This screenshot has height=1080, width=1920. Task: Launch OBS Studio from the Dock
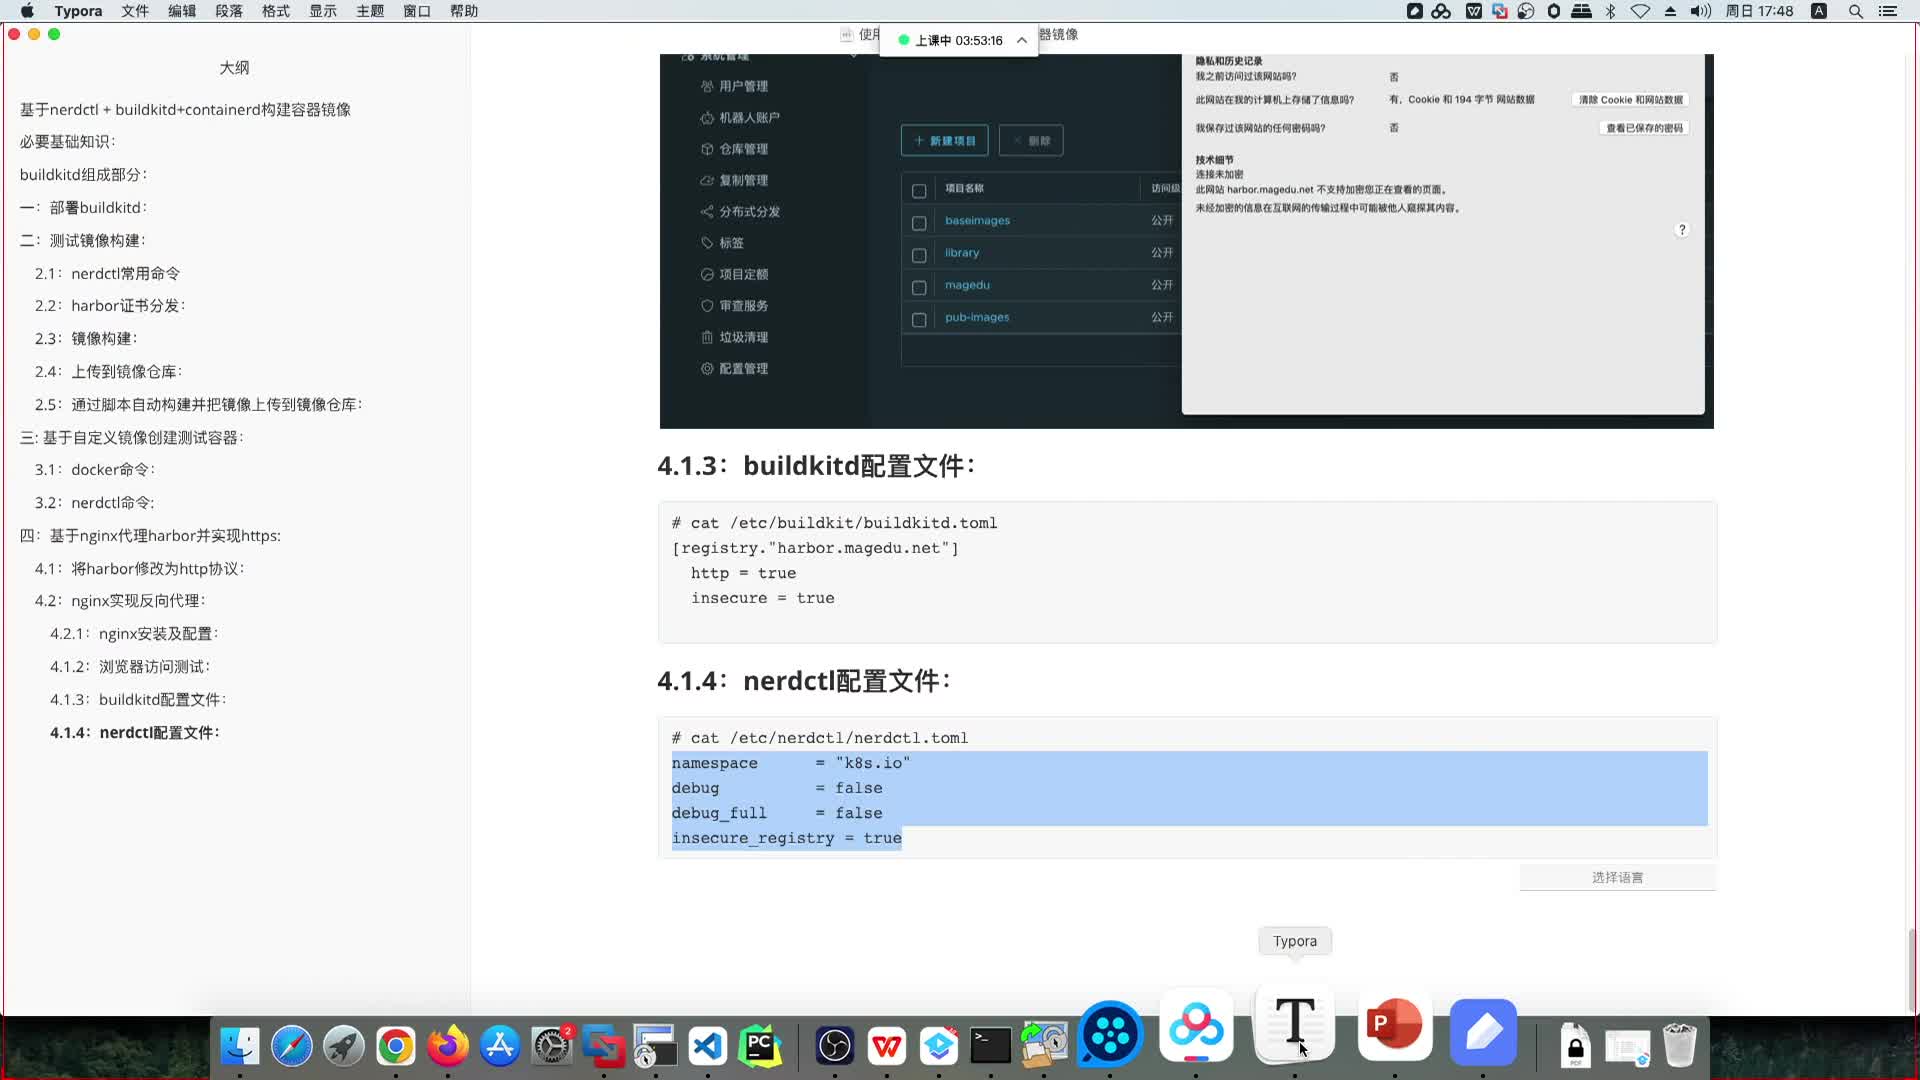[834, 1045]
